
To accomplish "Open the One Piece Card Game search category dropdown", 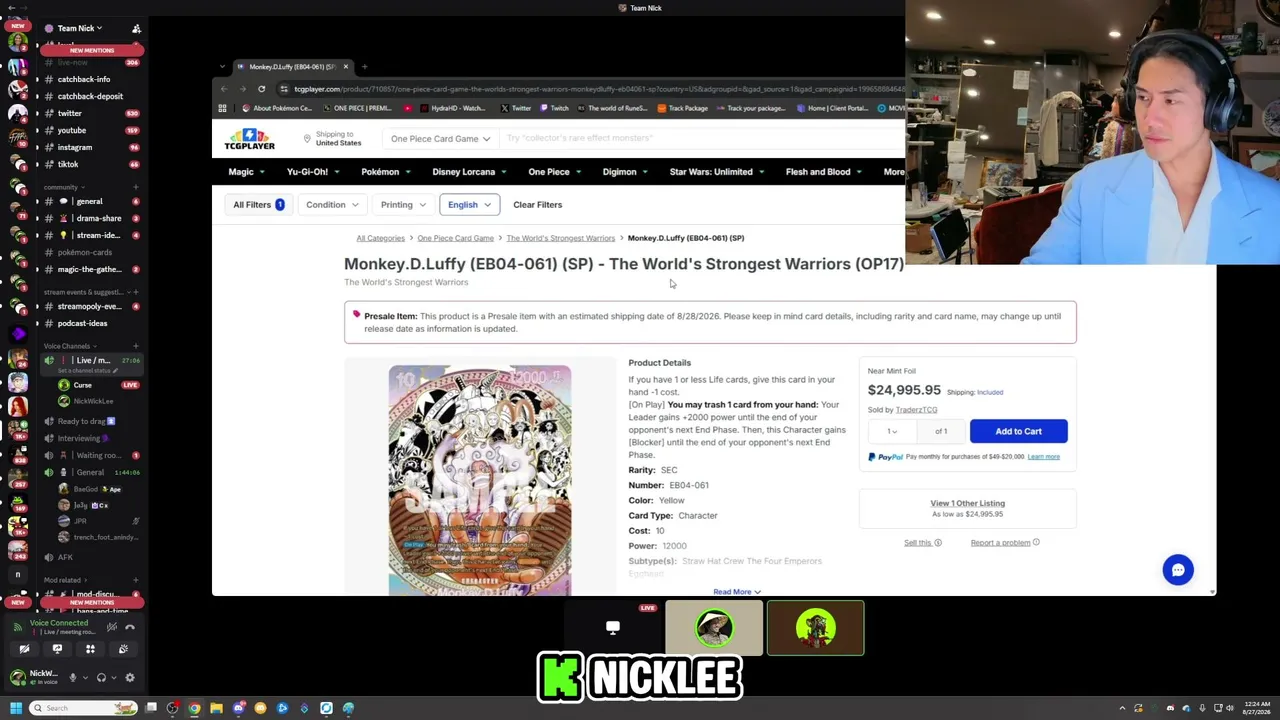I will click(440, 139).
